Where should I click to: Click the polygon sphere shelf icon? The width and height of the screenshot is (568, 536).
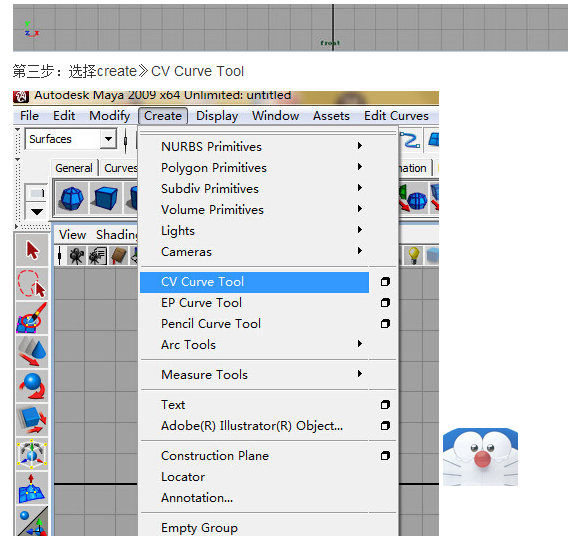point(72,198)
